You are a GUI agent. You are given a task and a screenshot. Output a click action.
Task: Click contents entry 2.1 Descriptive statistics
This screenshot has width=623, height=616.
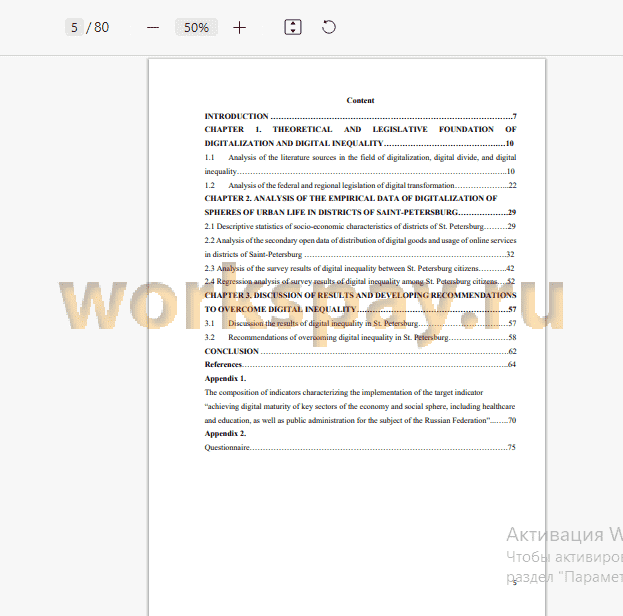click(x=360, y=226)
